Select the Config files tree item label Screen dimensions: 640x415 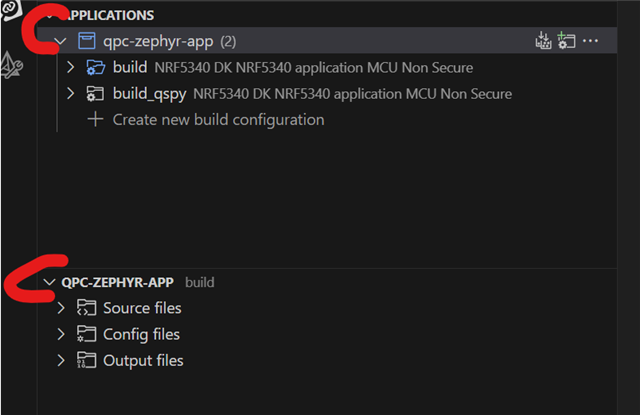pyautogui.click(x=141, y=335)
